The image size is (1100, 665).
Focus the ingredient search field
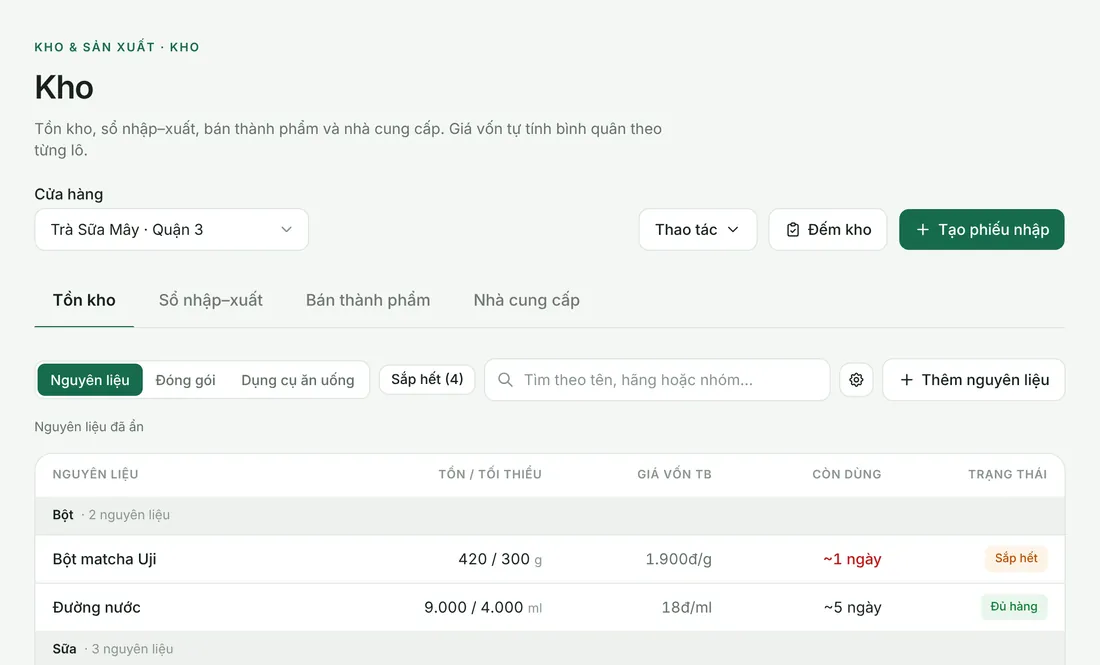[x=657, y=379]
